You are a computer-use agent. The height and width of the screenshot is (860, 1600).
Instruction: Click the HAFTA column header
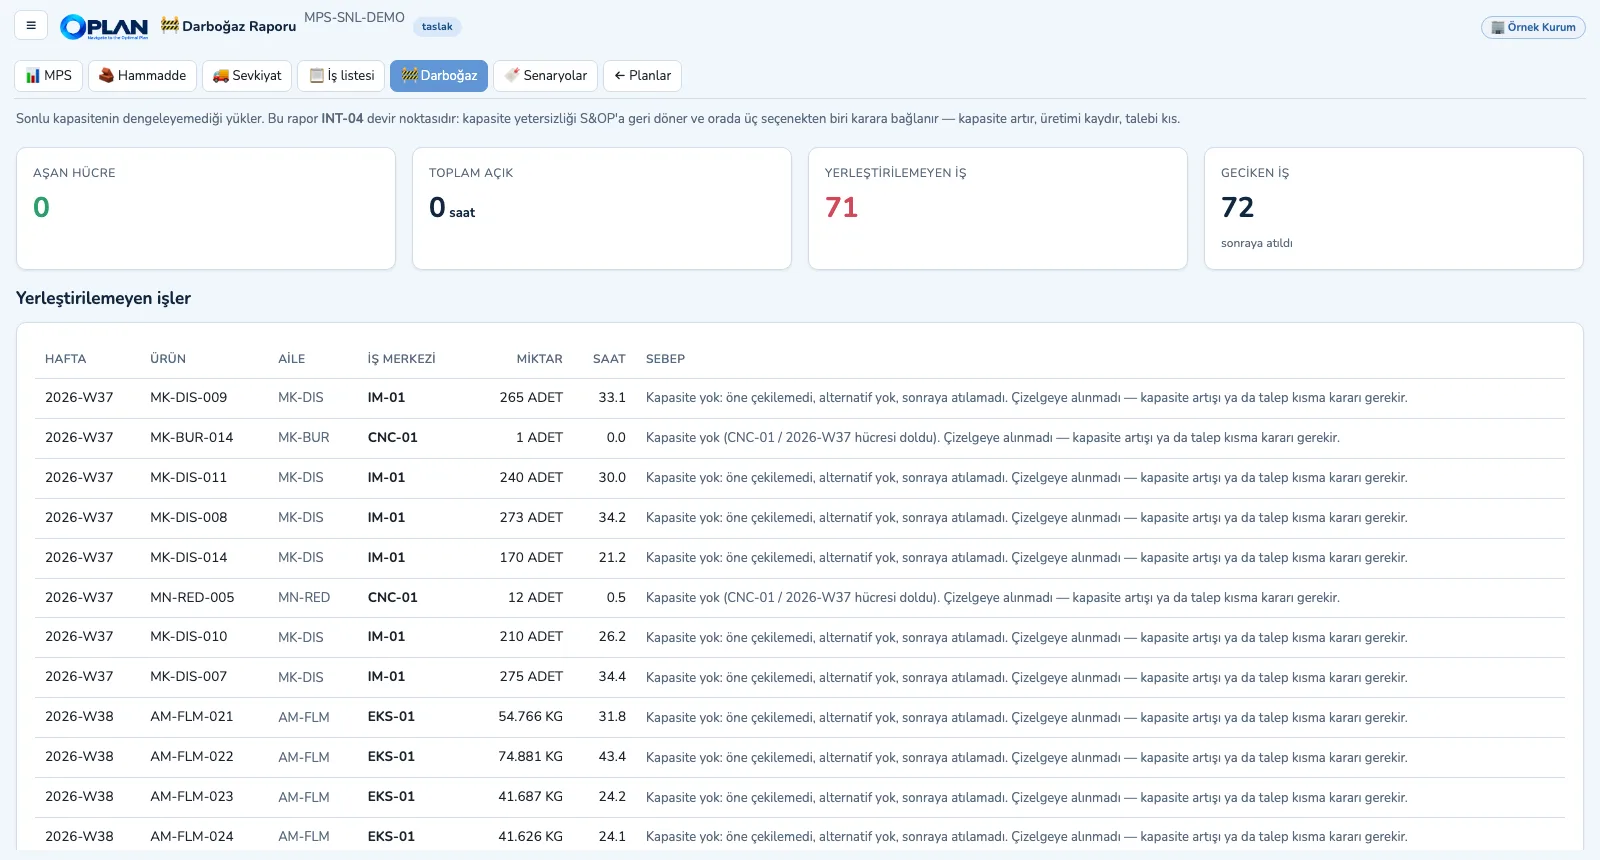click(x=66, y=359)
